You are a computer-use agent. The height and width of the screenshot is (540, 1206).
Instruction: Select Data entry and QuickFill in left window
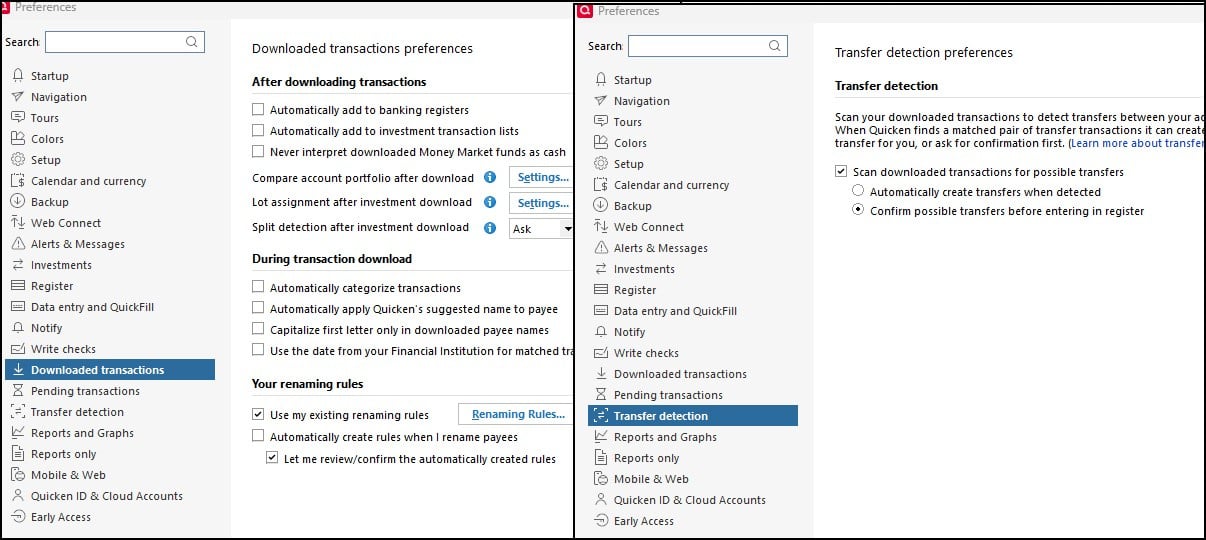tap(92, 307)
